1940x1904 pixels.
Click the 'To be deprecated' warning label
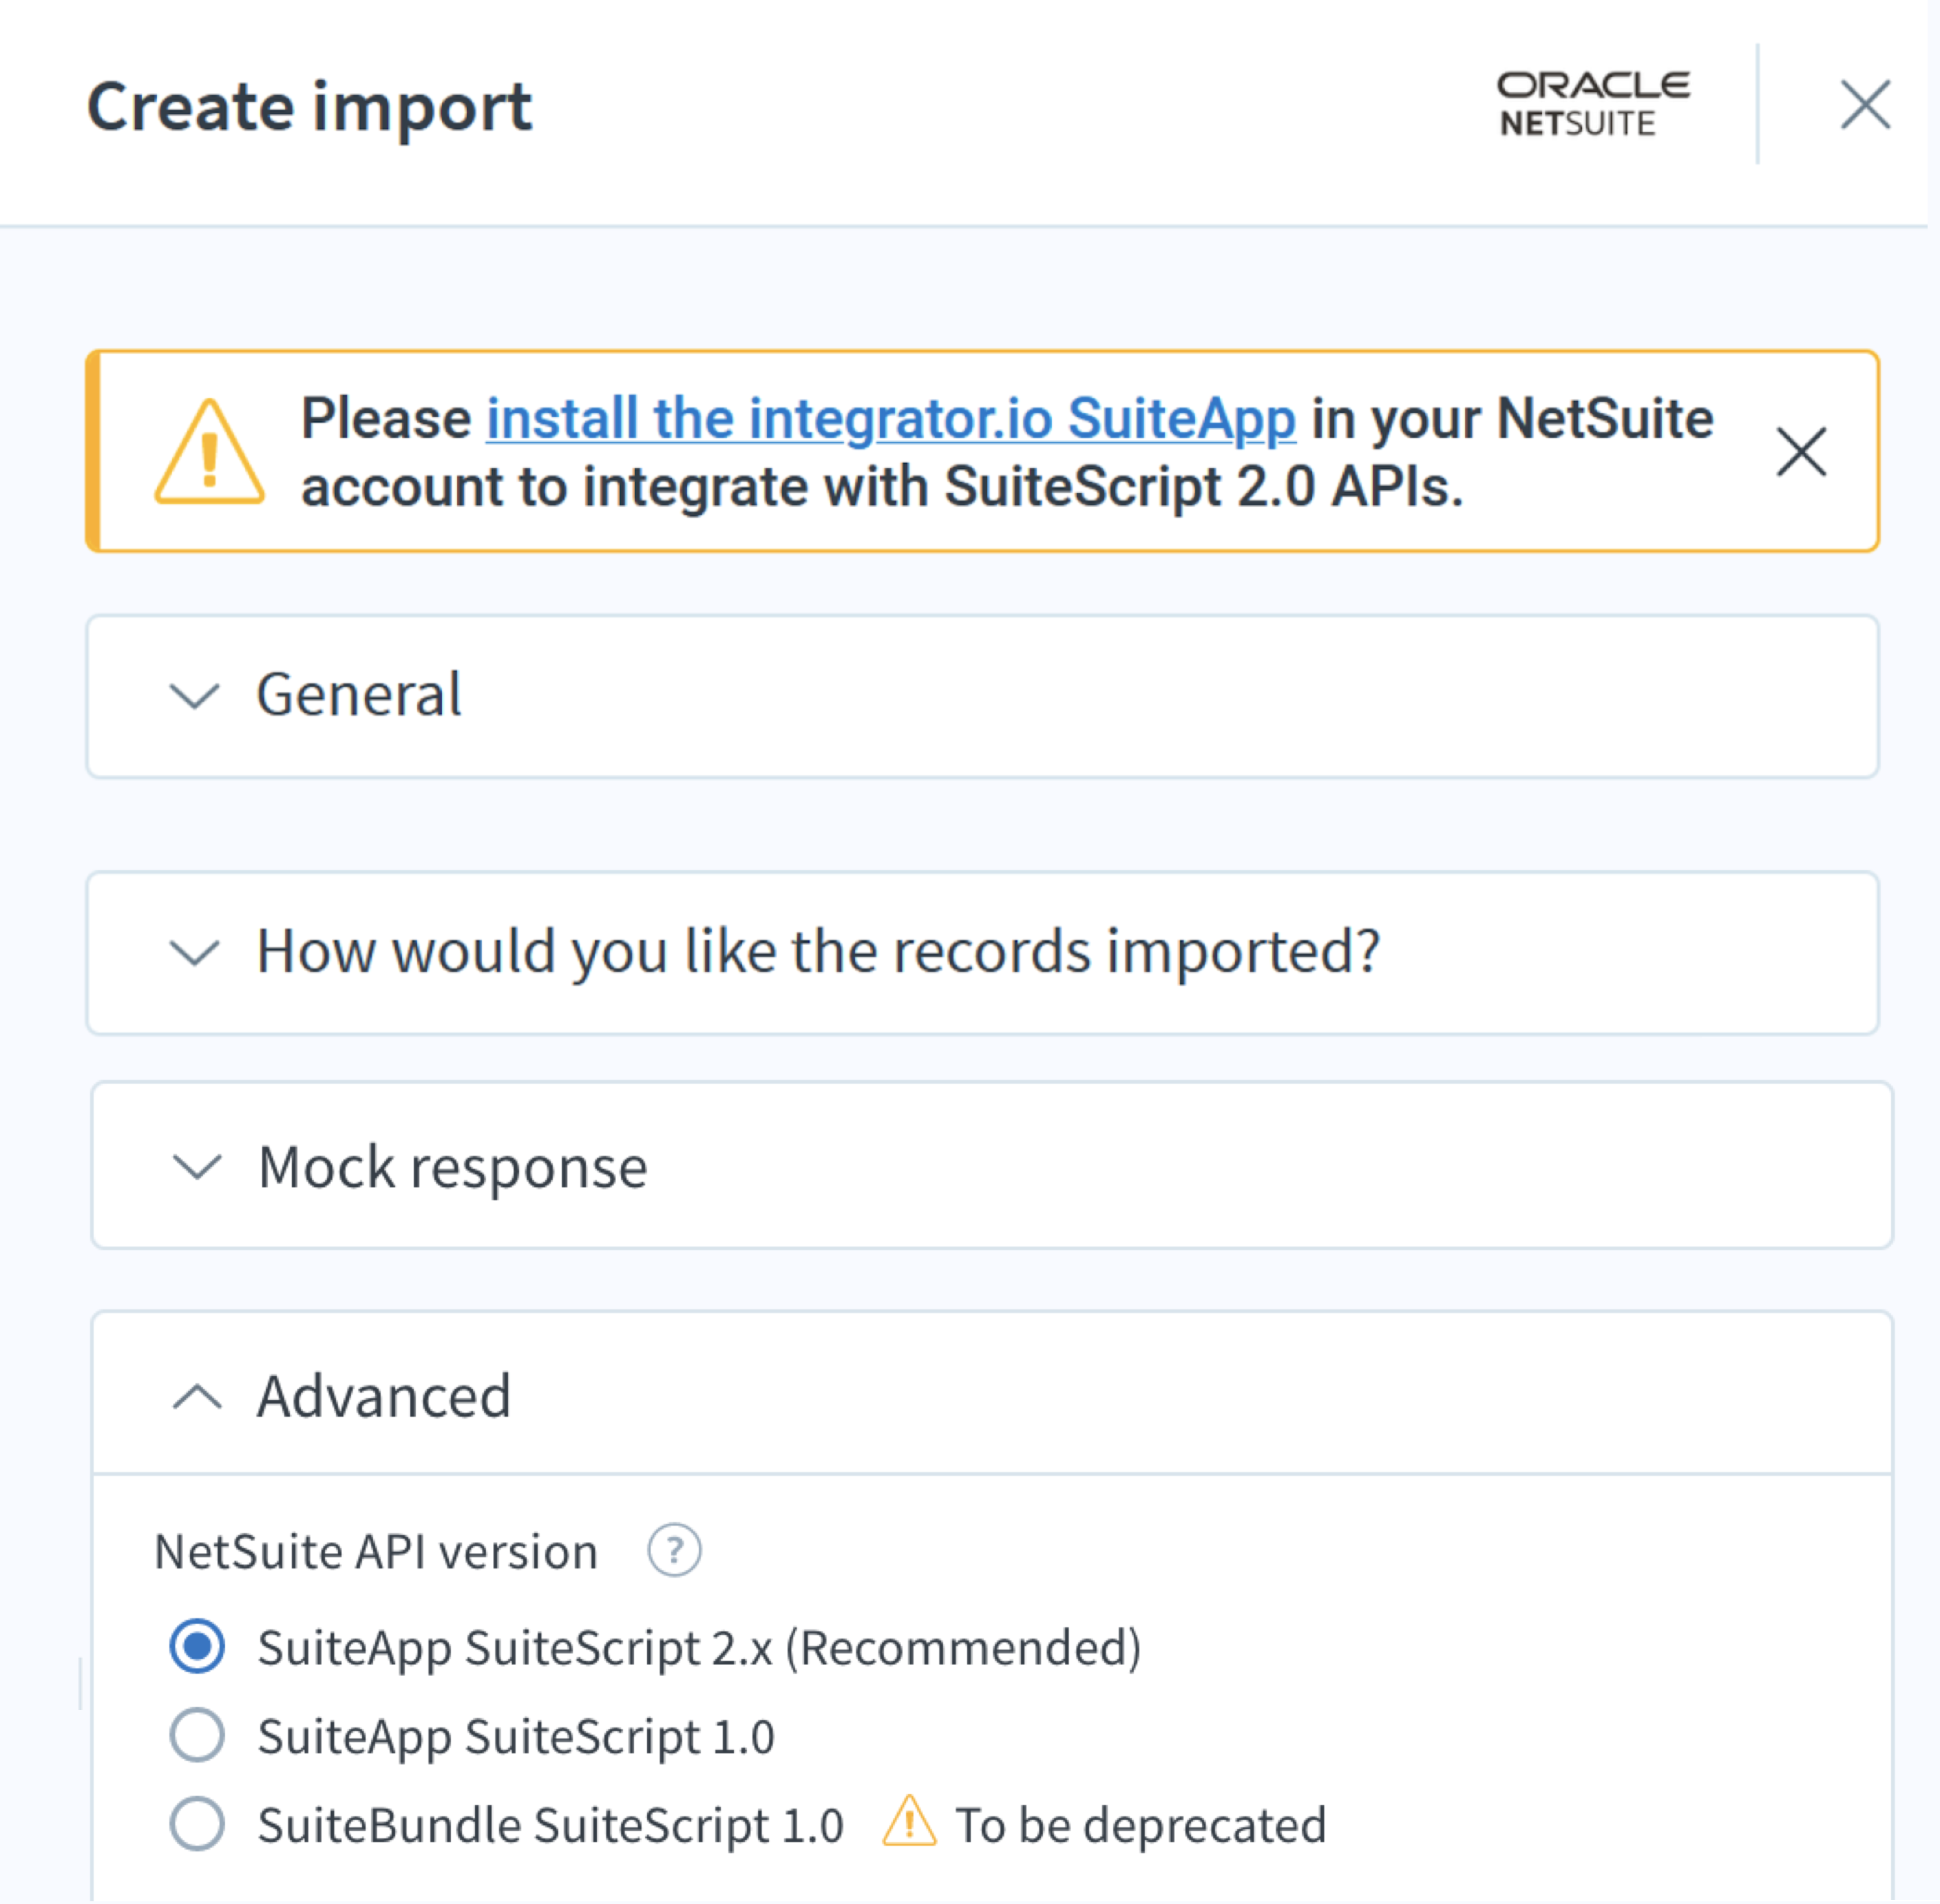1141,1823
